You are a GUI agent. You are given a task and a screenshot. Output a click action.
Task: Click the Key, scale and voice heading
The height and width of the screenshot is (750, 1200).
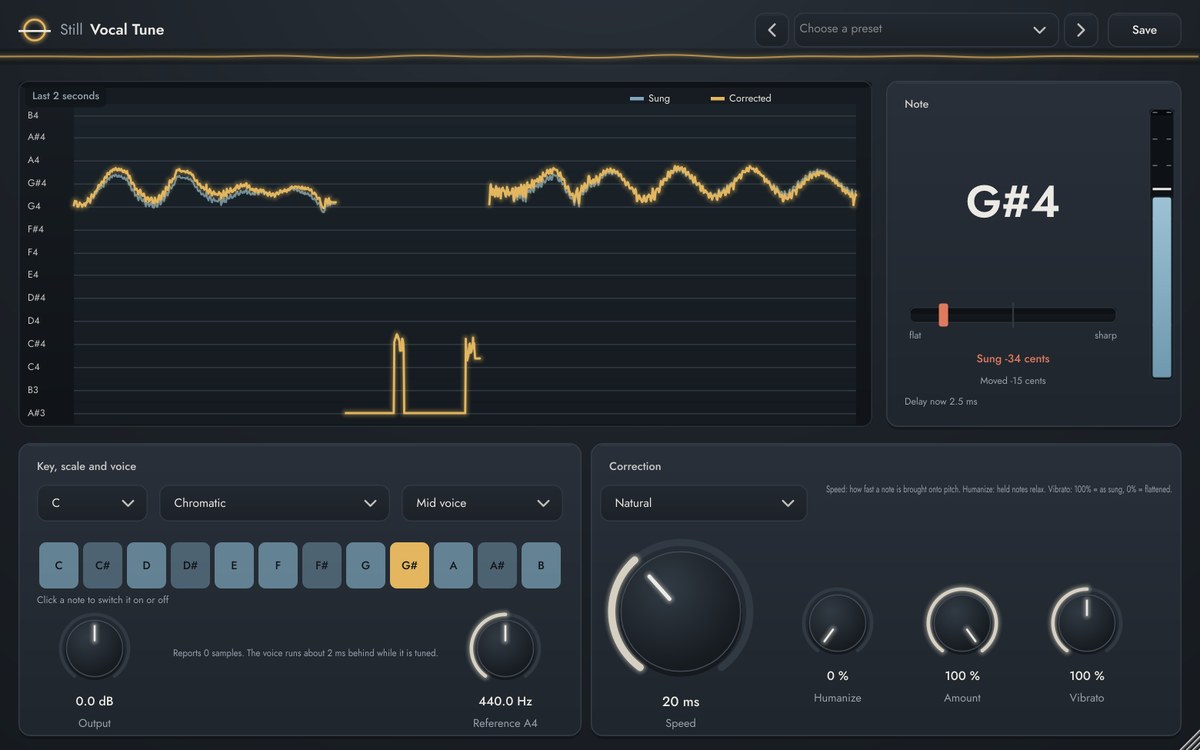87,467
